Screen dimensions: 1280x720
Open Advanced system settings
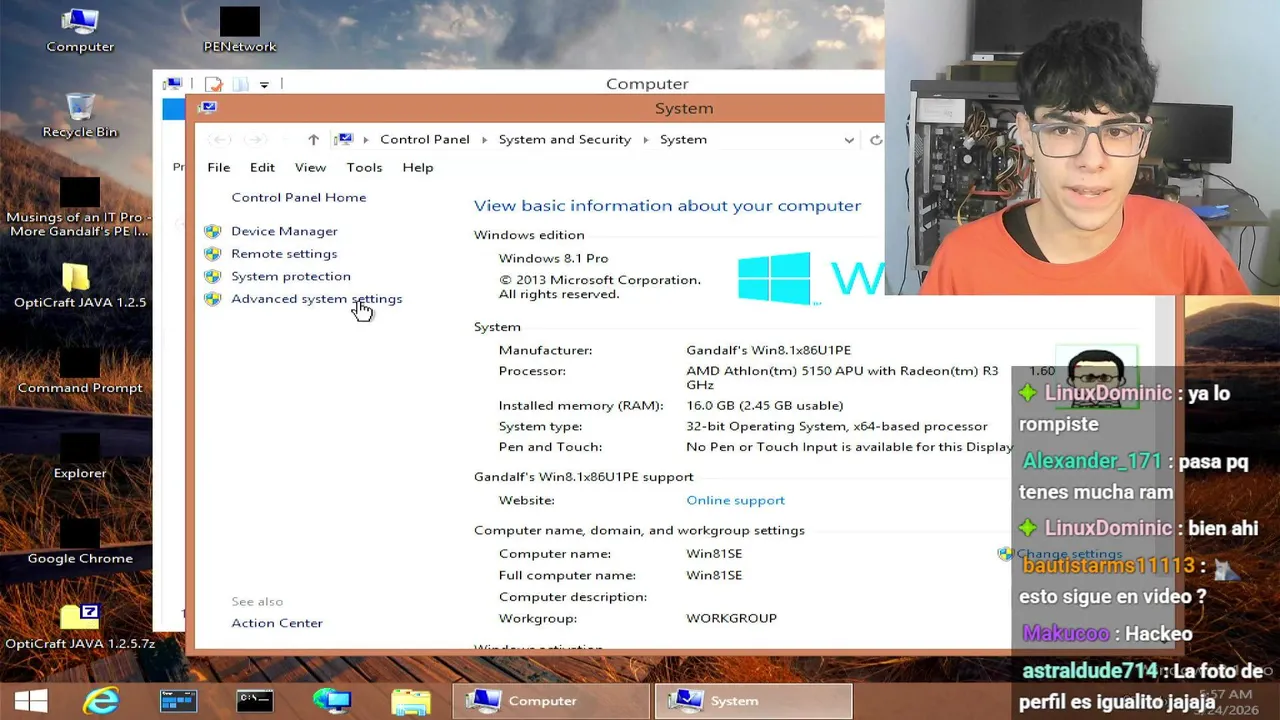[x=316, y=299]
